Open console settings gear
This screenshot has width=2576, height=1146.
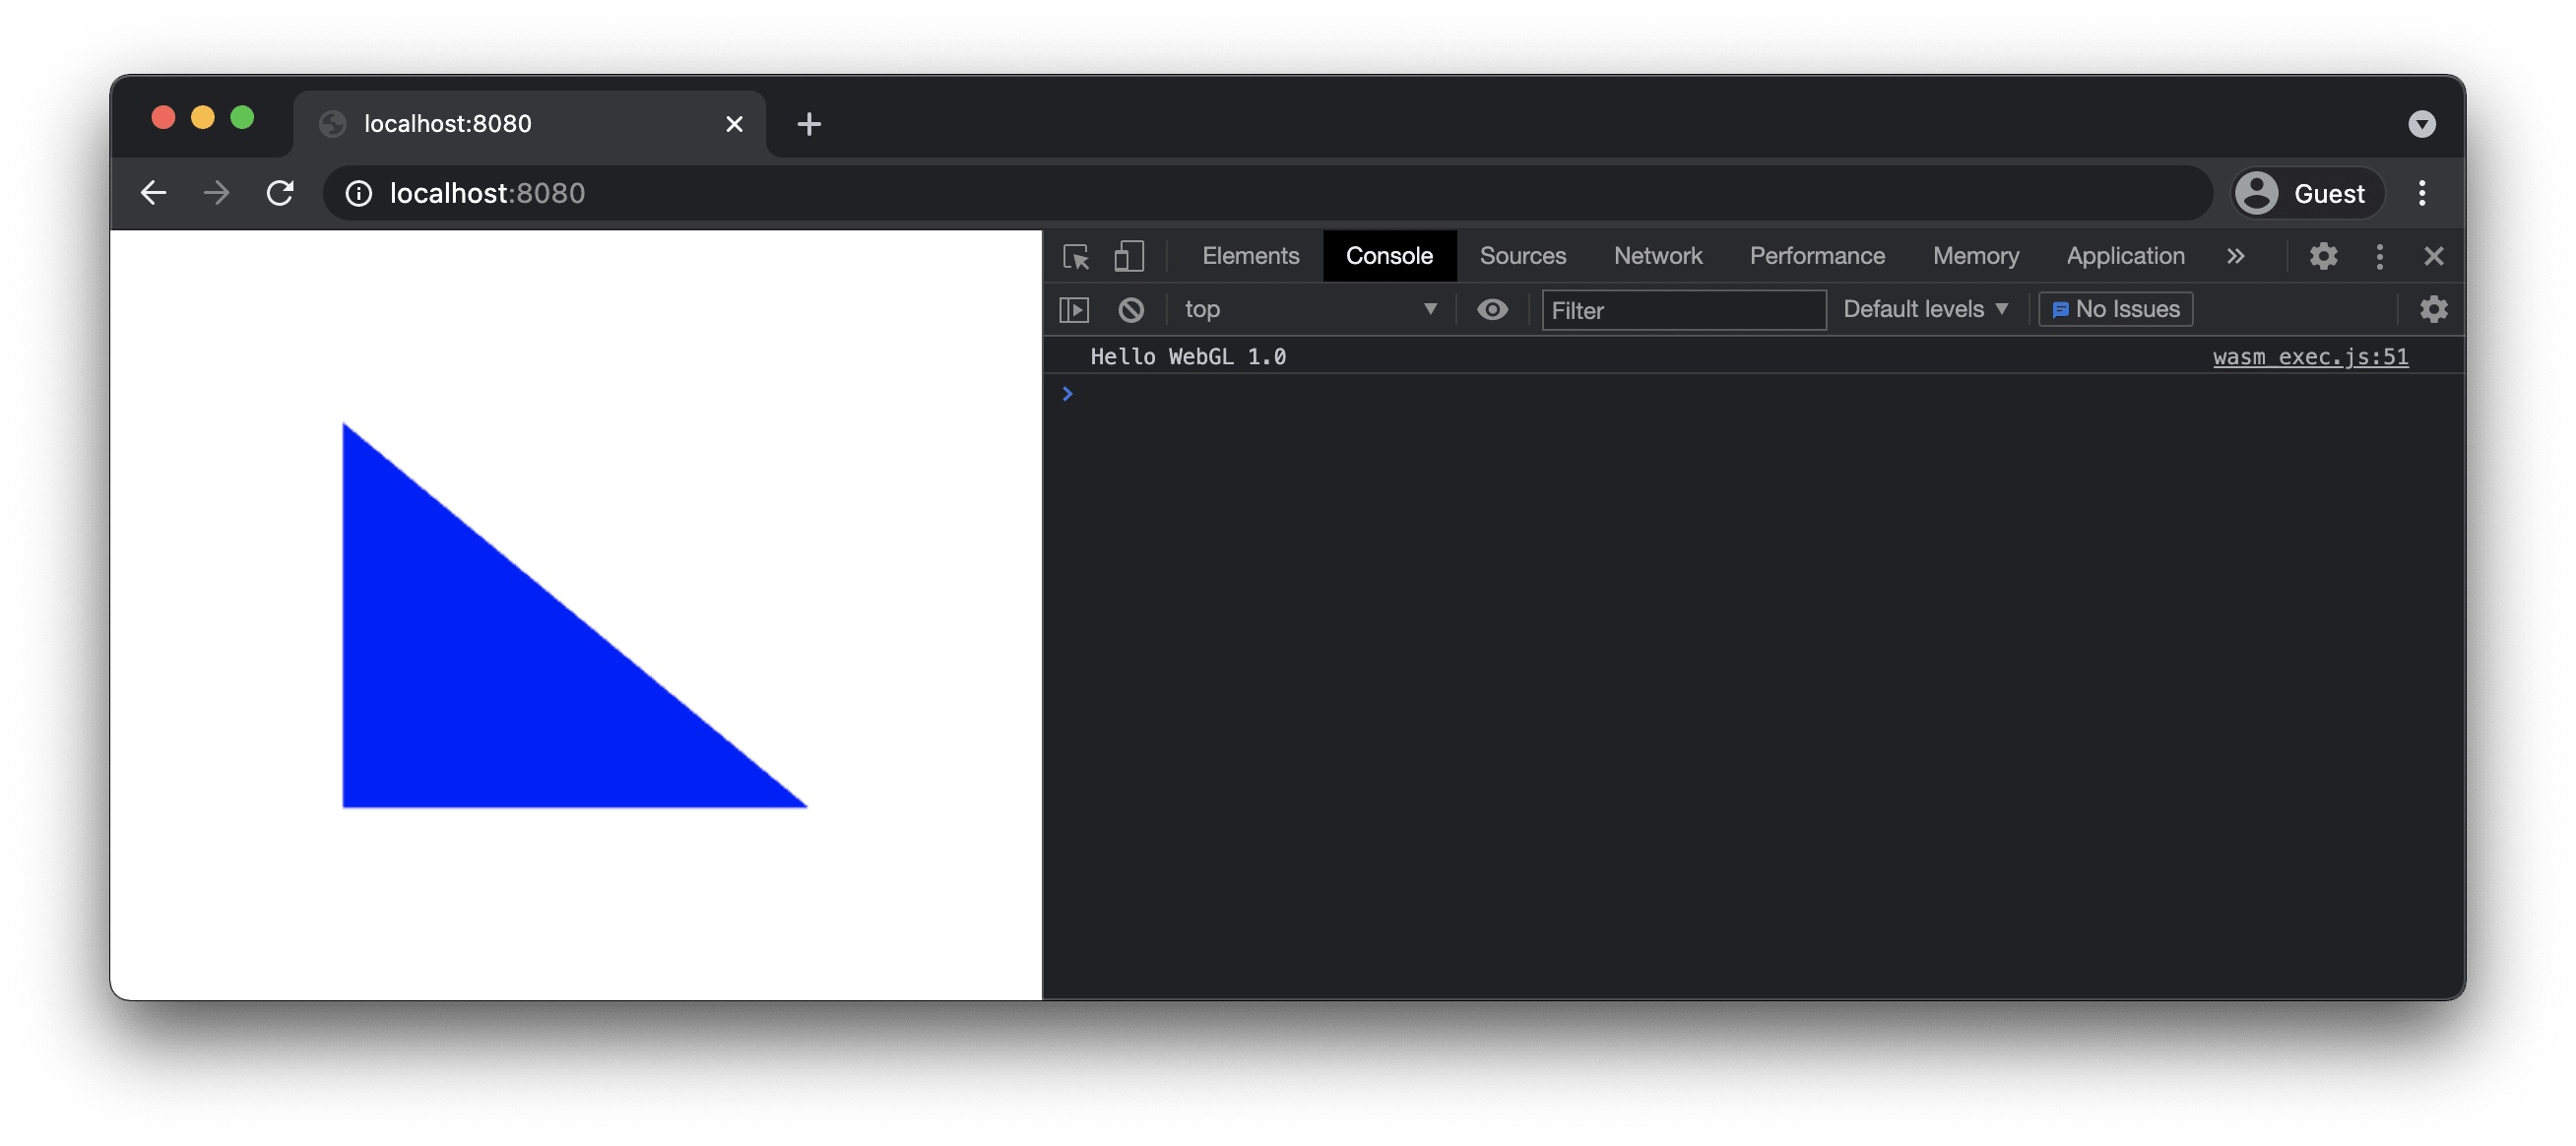tap(2433, 310)
